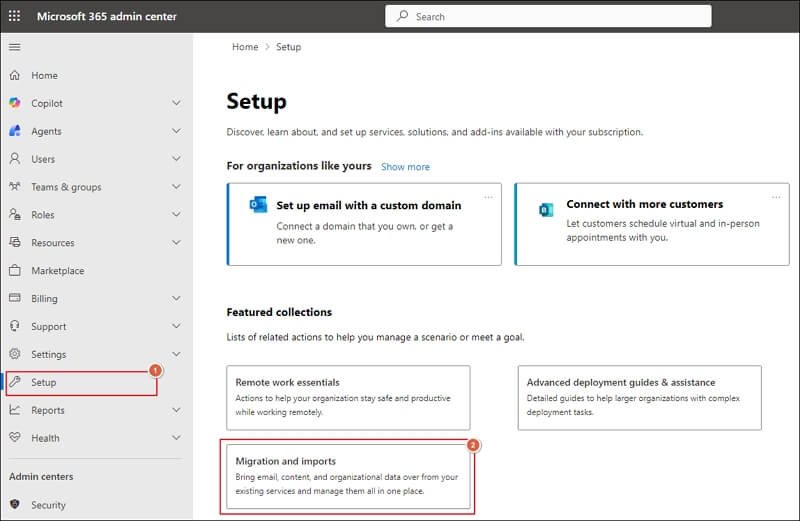Click the Users person icon

click(x=15, y=159)
